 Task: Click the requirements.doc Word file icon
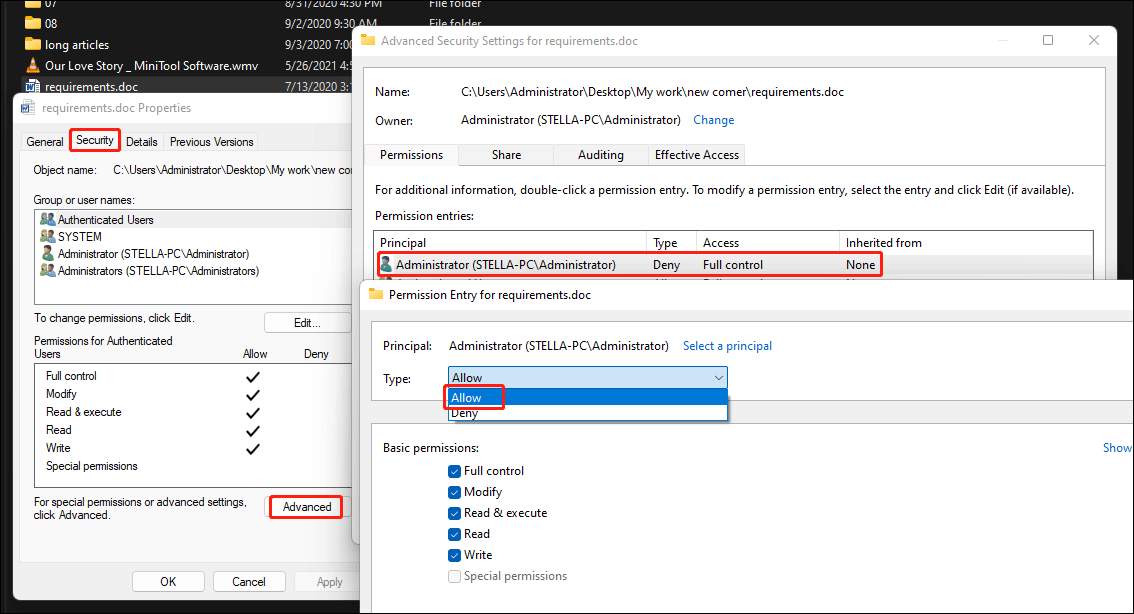(32, 87)
